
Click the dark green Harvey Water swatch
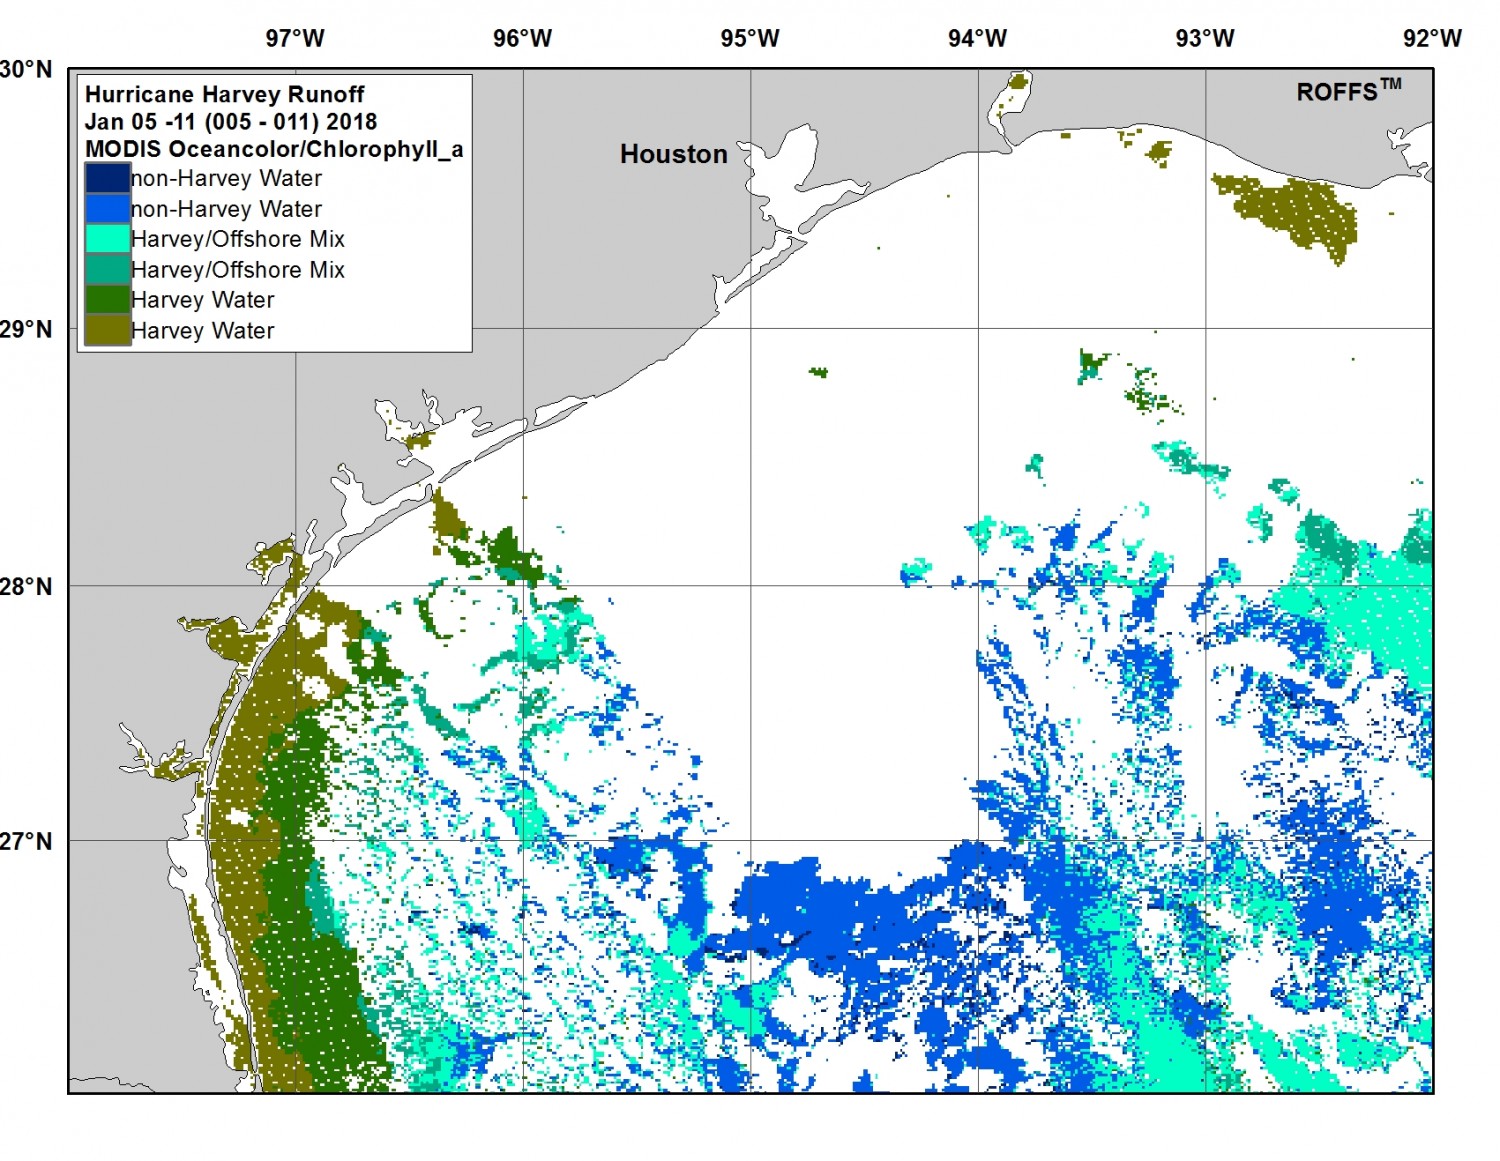pyautogui.click(x=107, y=300)
